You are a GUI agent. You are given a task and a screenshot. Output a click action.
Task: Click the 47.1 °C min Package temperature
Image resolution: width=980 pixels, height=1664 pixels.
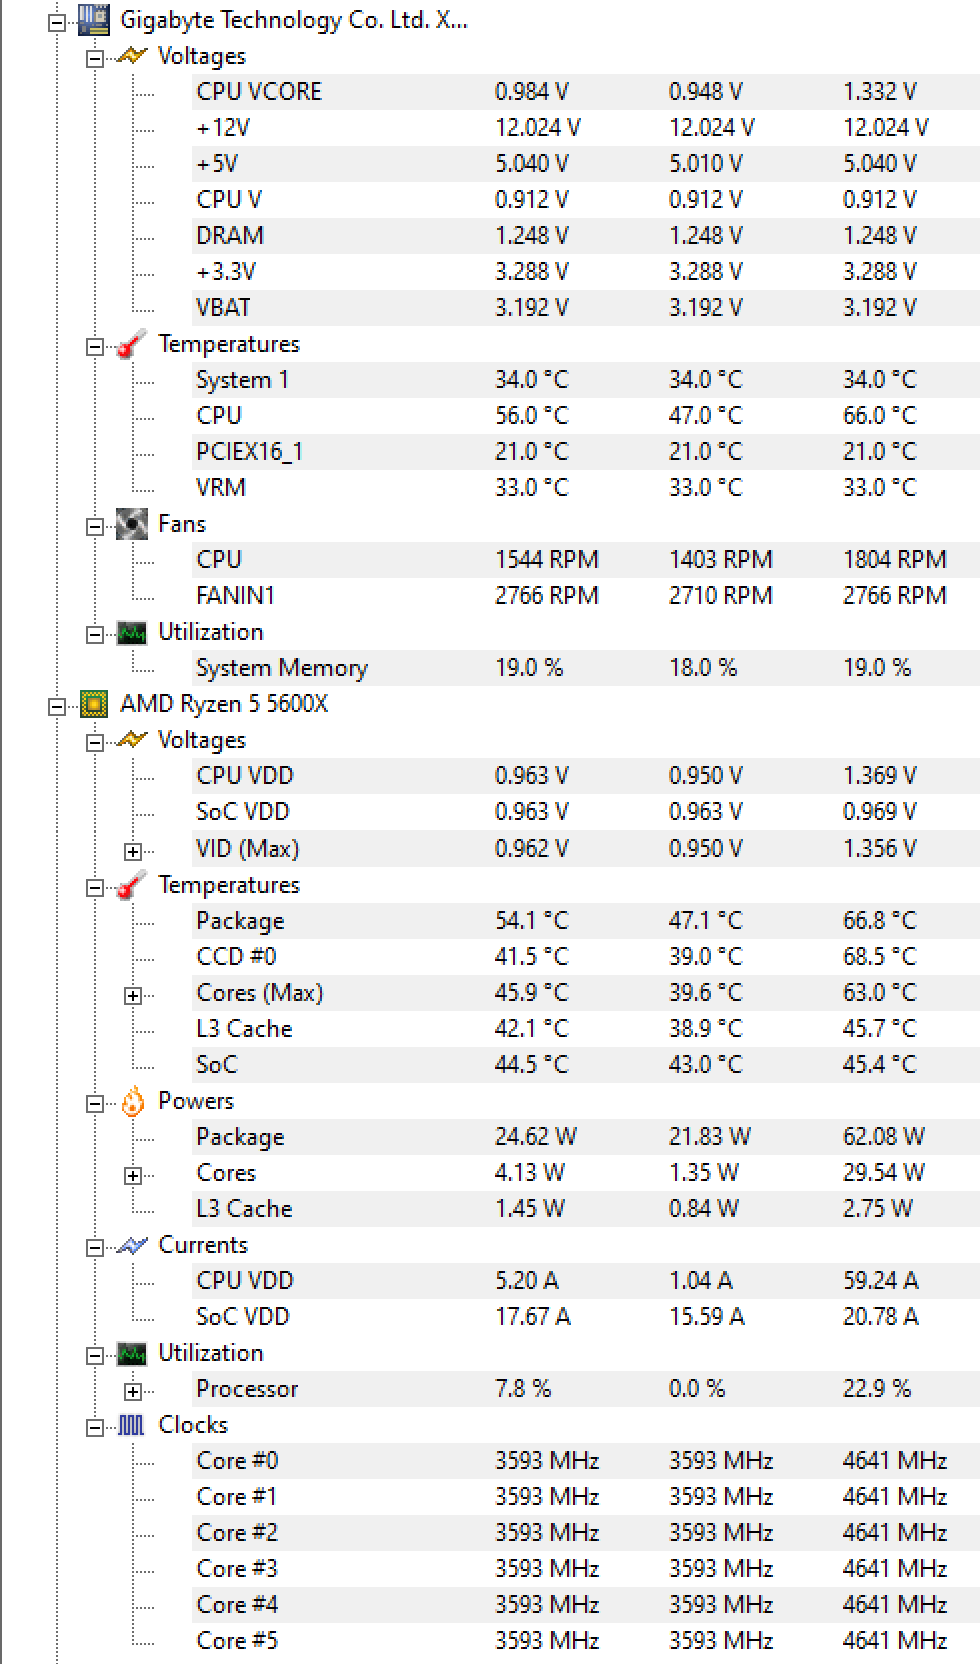tap(706, 921)
